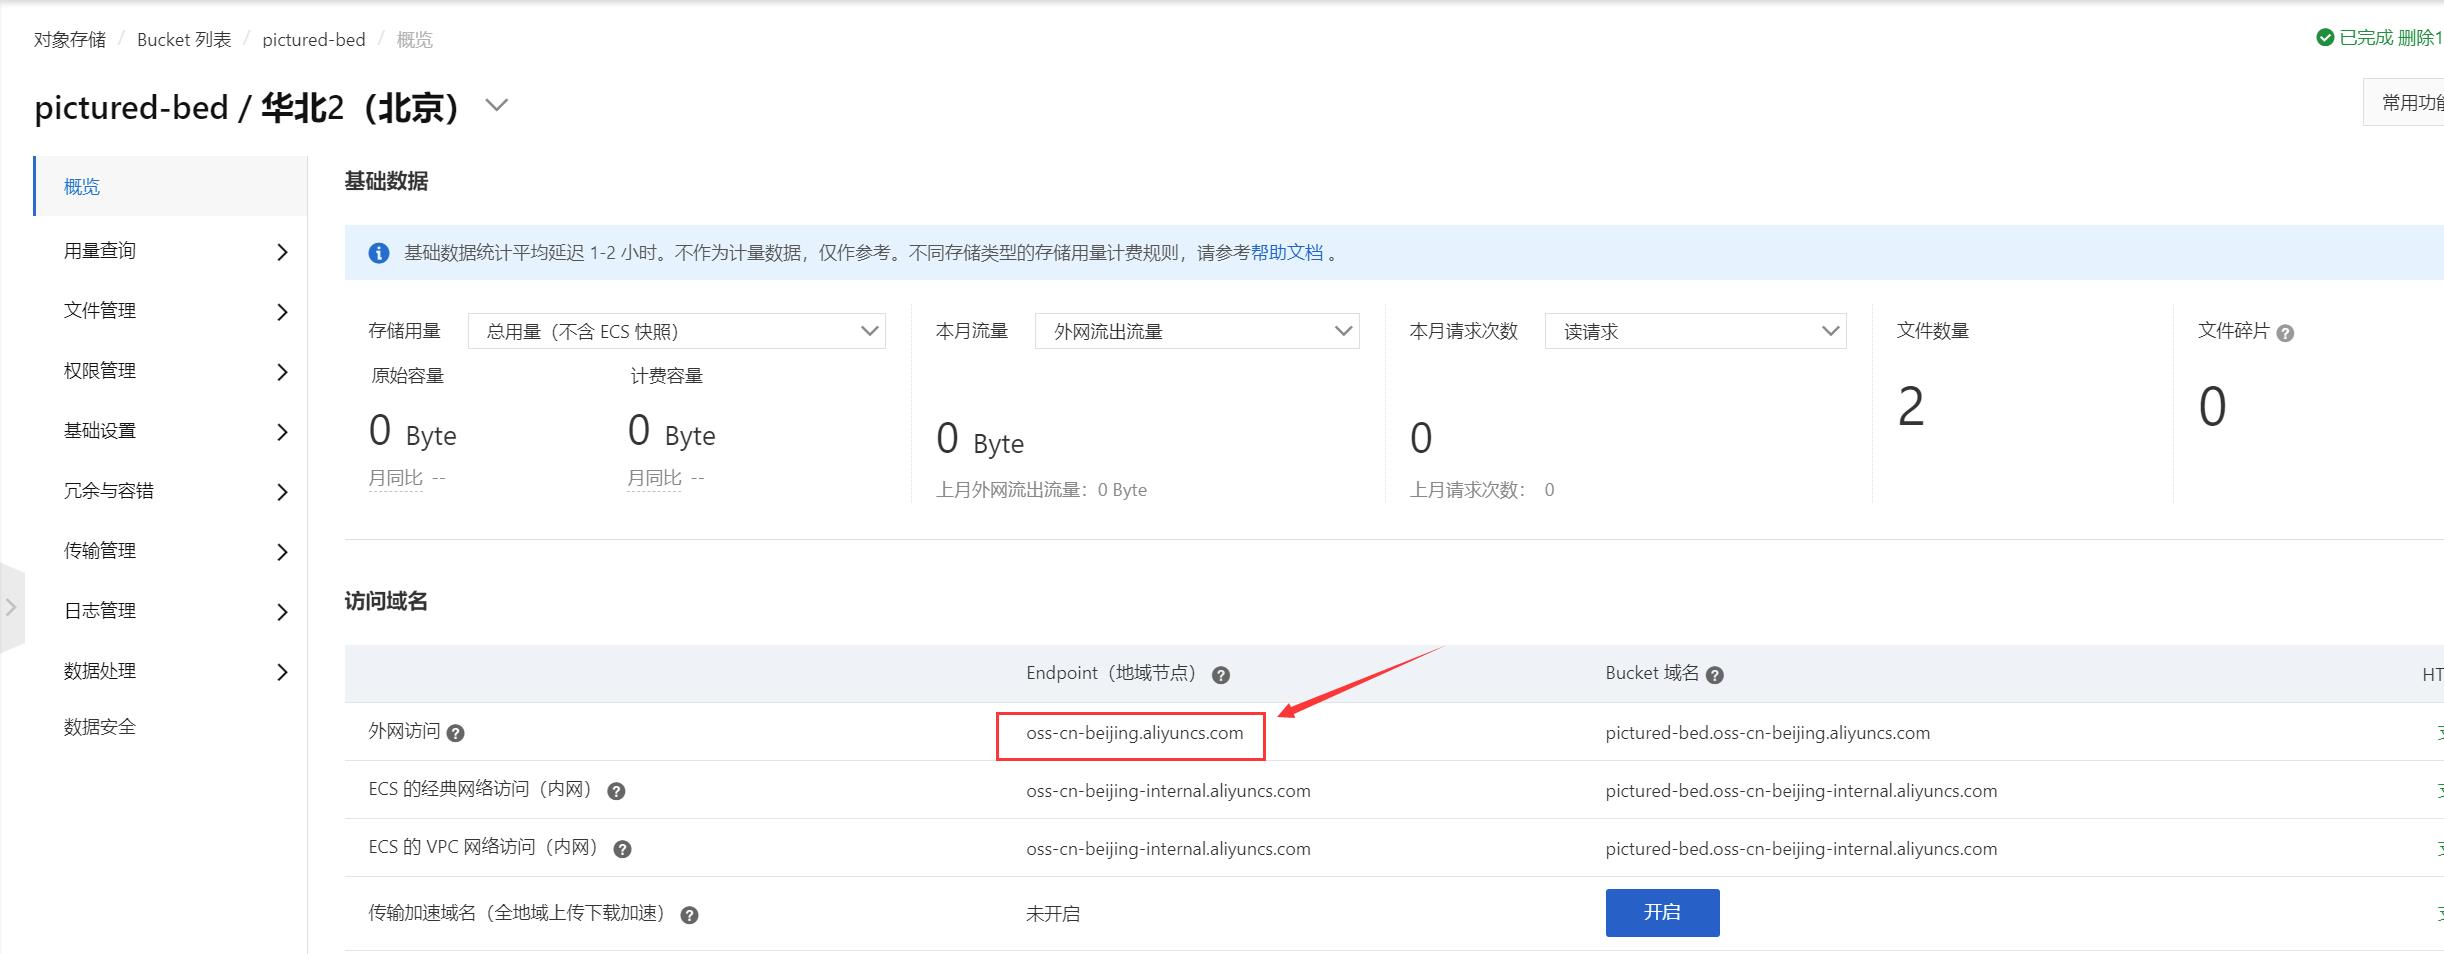The height and width of the screenshot is (954, 2444).
Task: Open the 读请求 dropdown
Action: coord(1695,331)
